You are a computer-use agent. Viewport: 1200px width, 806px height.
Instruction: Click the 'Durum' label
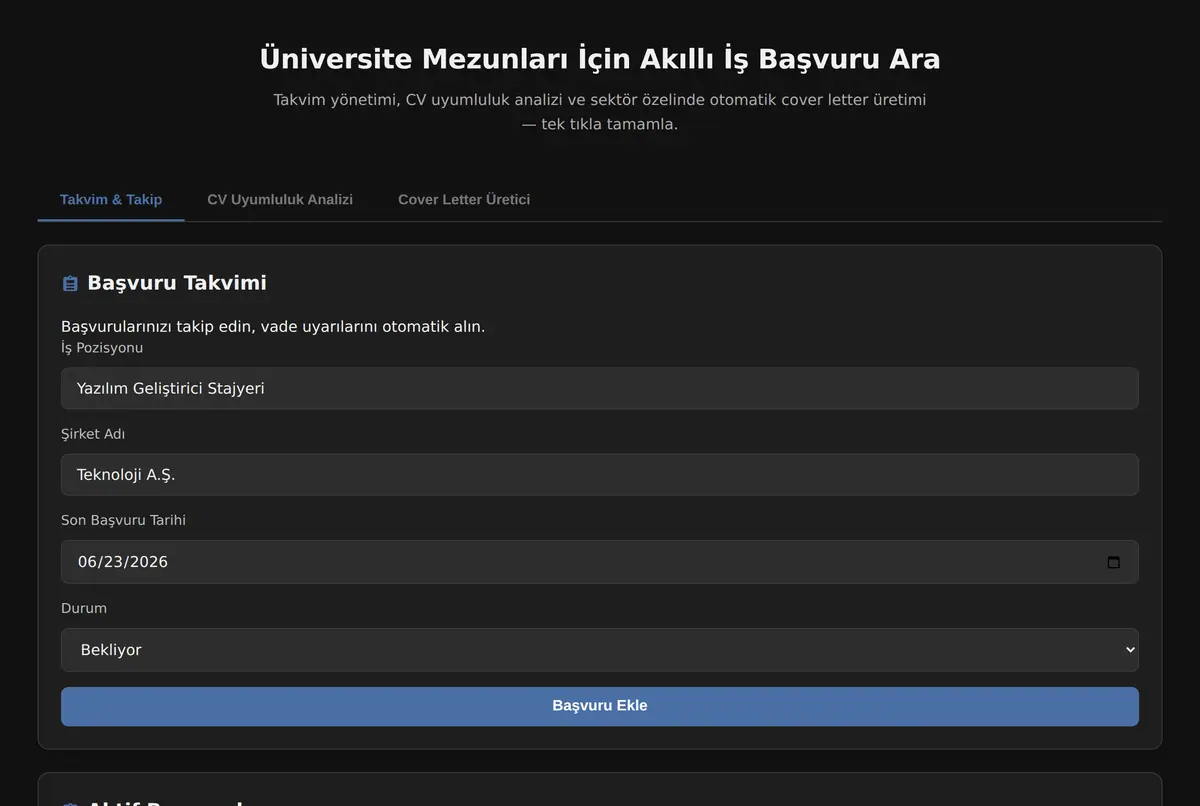click(x=84, y=608)
